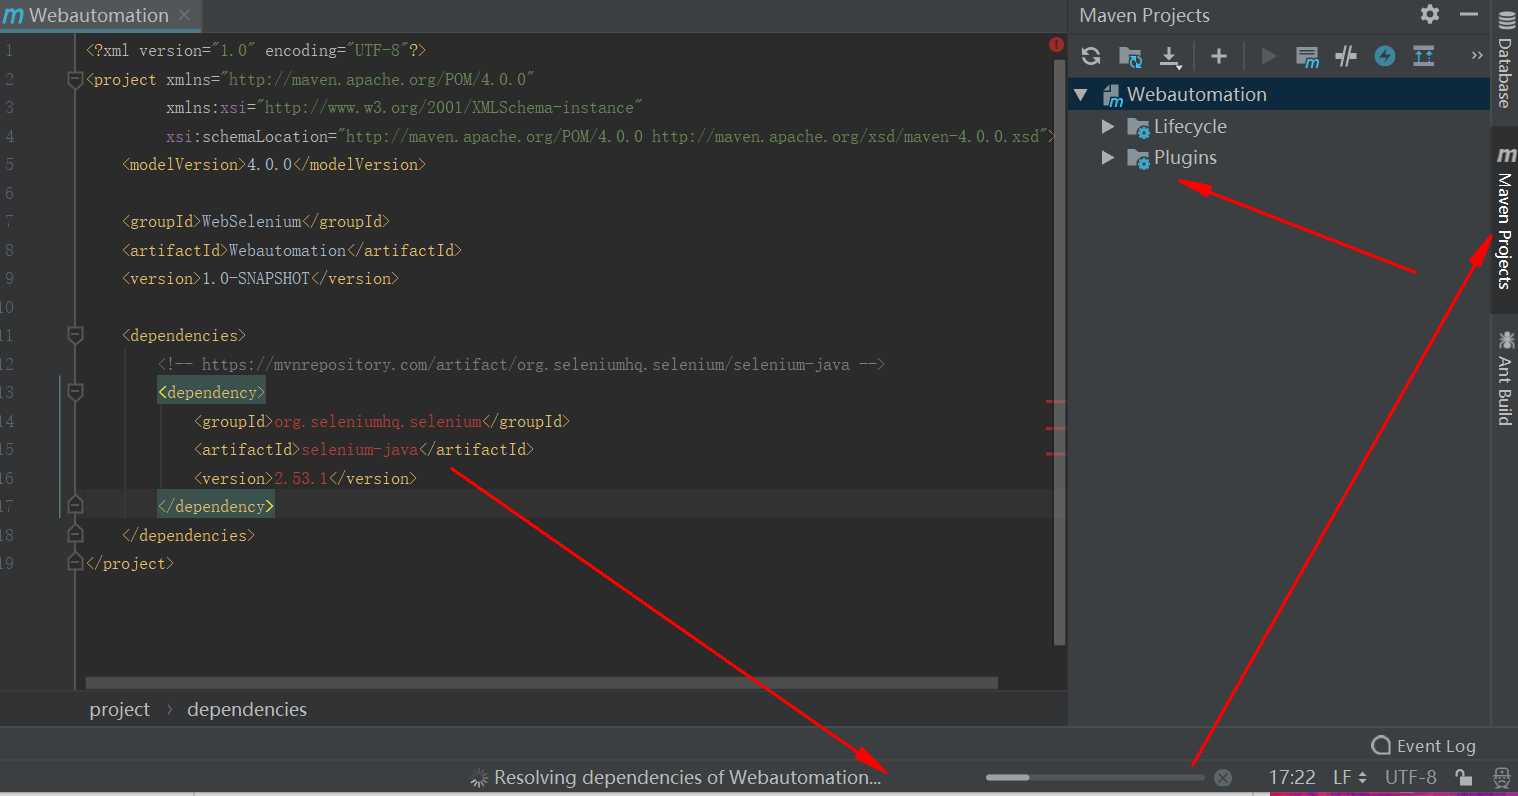1518x796 pixels.
Task: Toggle Maven offline mode
Action: [1346, 56]
